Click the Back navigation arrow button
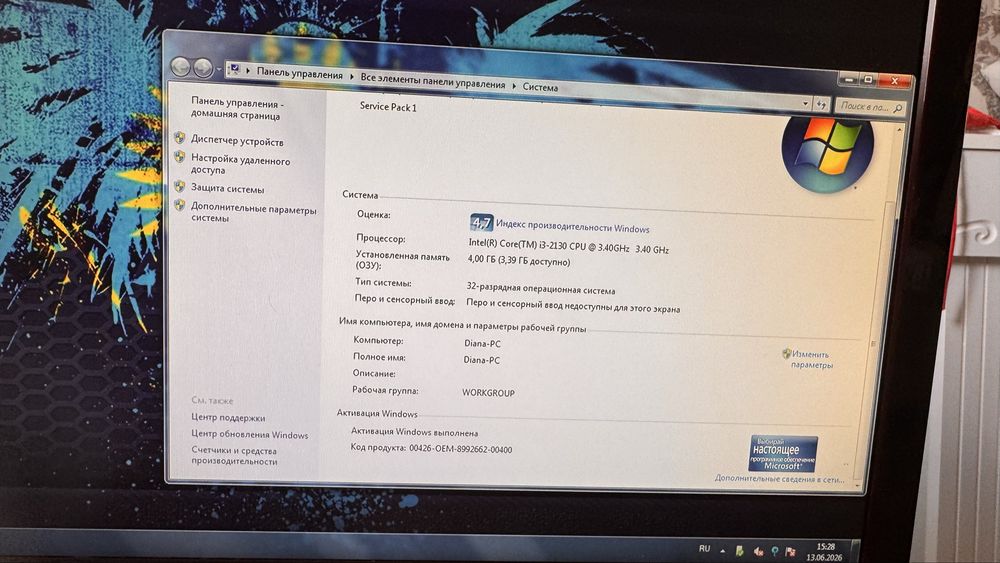 (180, 66)
